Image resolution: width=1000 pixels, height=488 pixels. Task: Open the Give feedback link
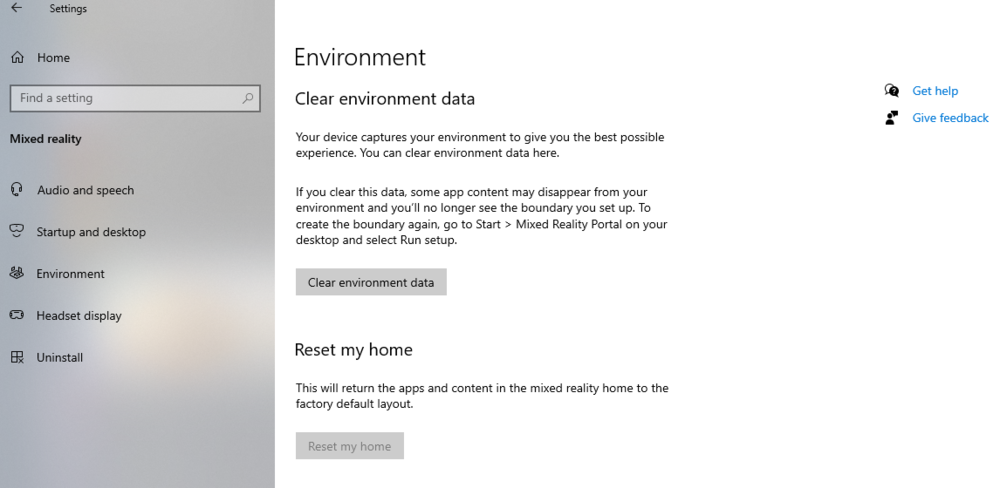click(950, 118)
